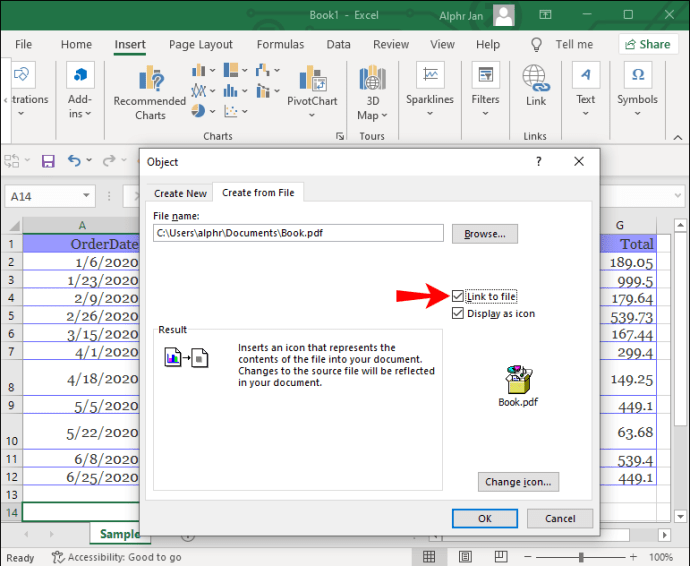Screen dimensions: 690x566
Task: Open the Page Layout ribbon tab
Action: point(201,45)
